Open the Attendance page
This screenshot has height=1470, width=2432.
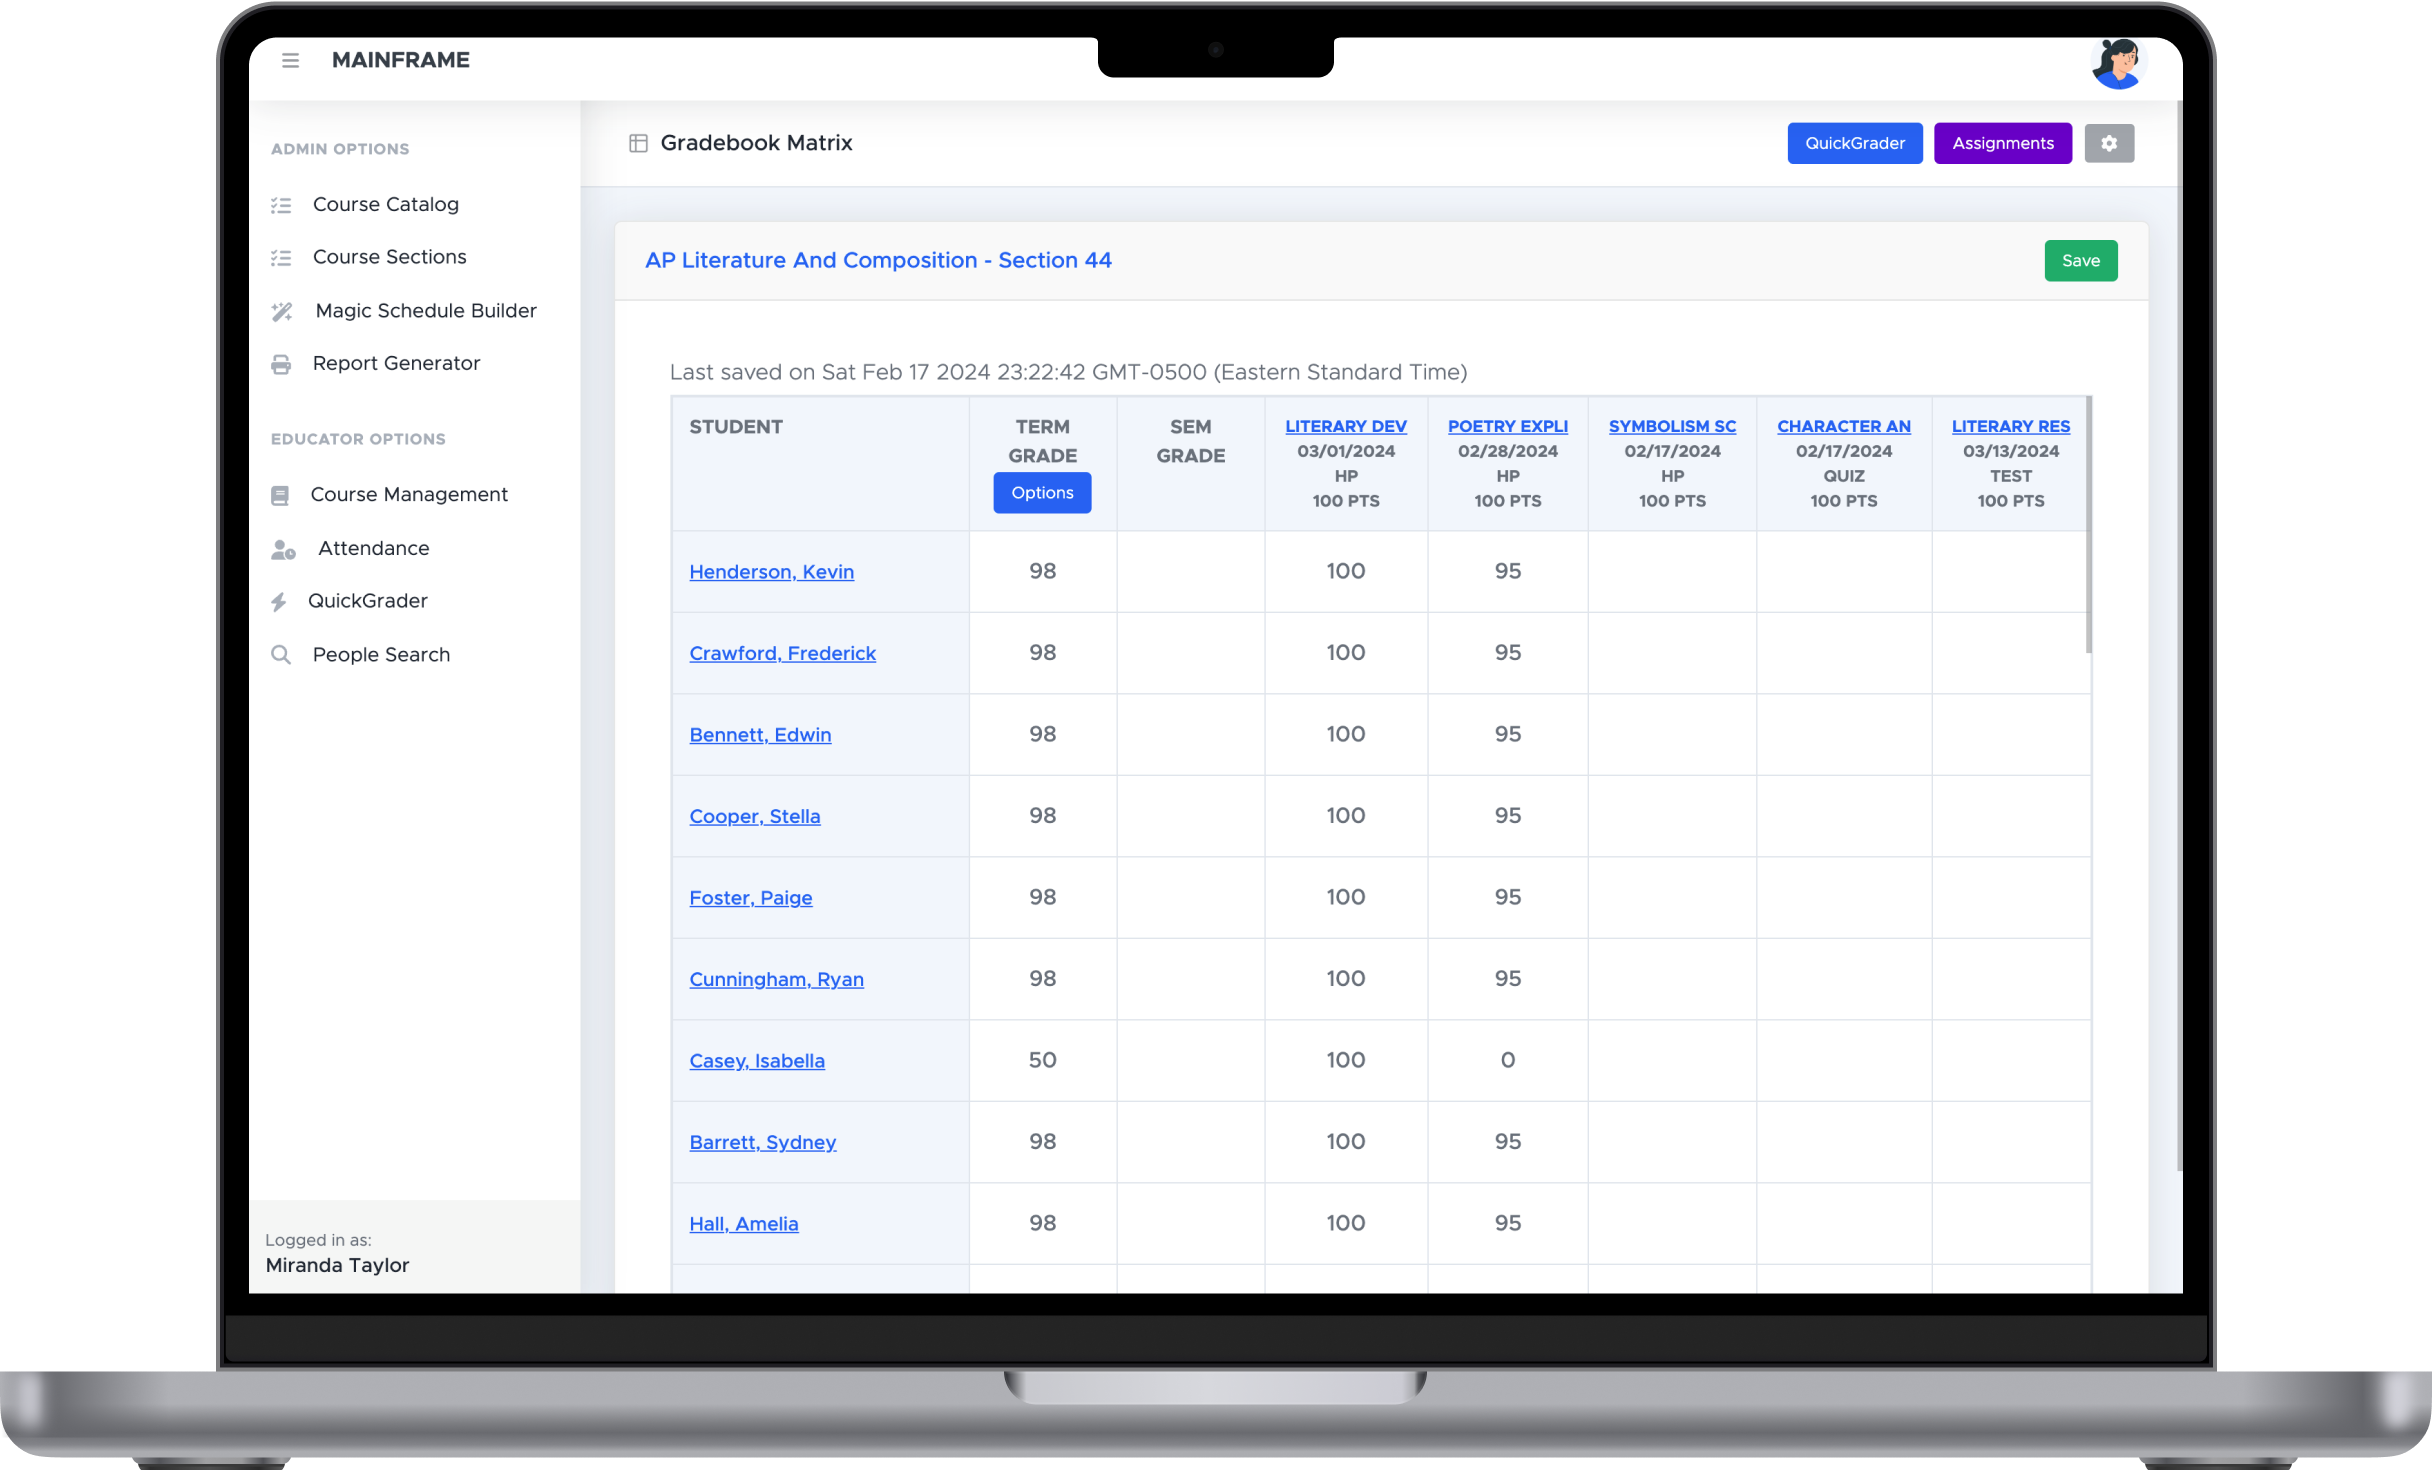point(373,548)
